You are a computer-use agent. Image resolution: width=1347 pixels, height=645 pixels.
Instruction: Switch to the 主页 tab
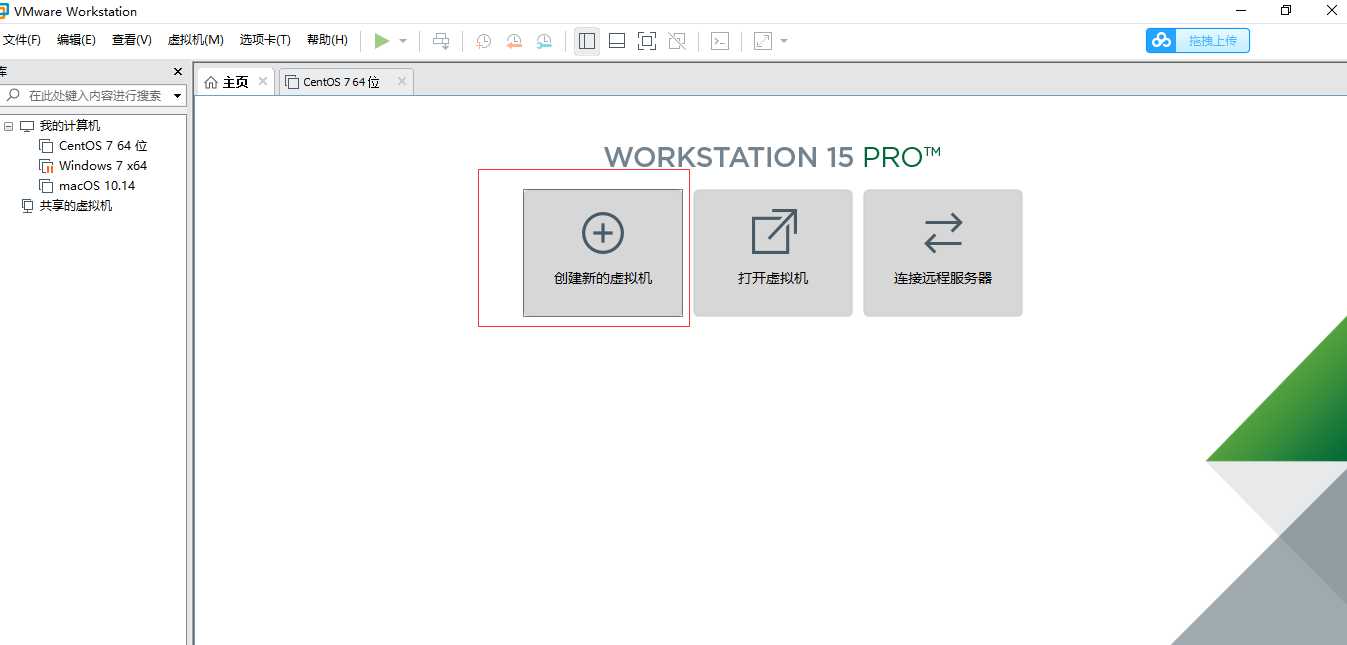tap(235, 82)
